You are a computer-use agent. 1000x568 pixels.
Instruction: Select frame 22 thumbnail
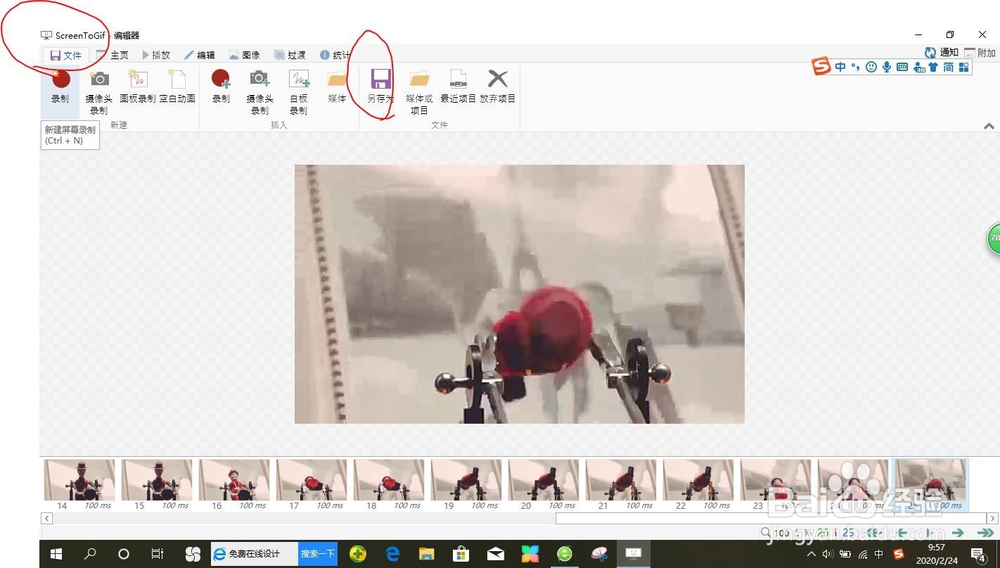pos(698,484)
